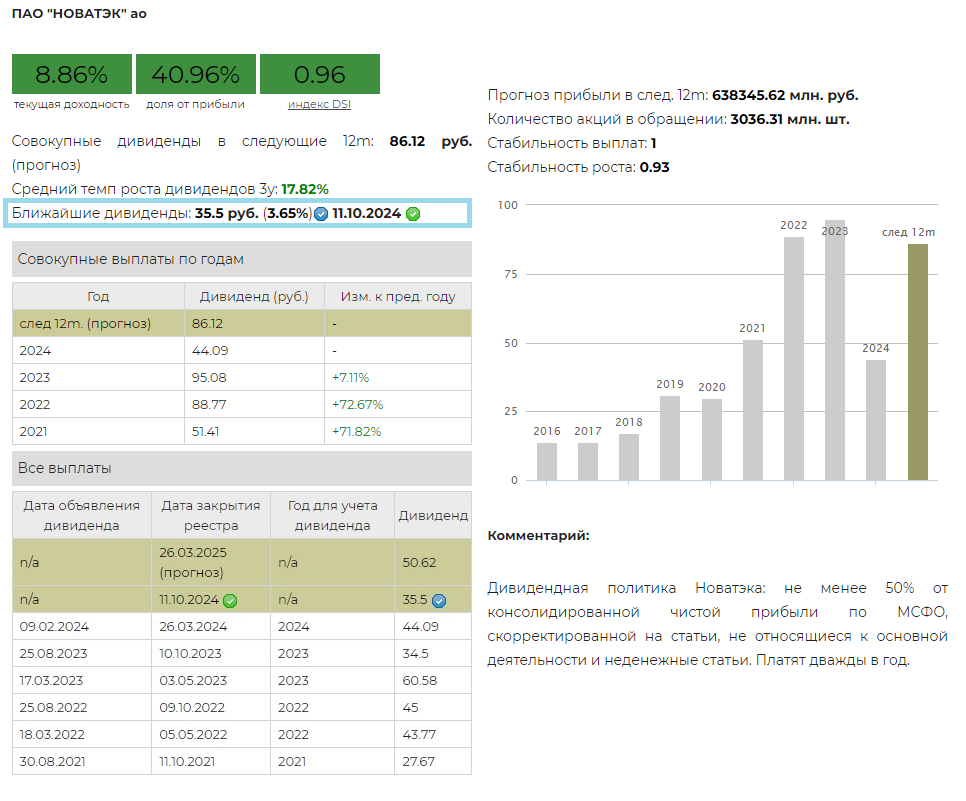The width and height of the screenshot is (966, 801).
Task: Click green checkmark in highlighted nearest dividends line
Action: point(413,214)
